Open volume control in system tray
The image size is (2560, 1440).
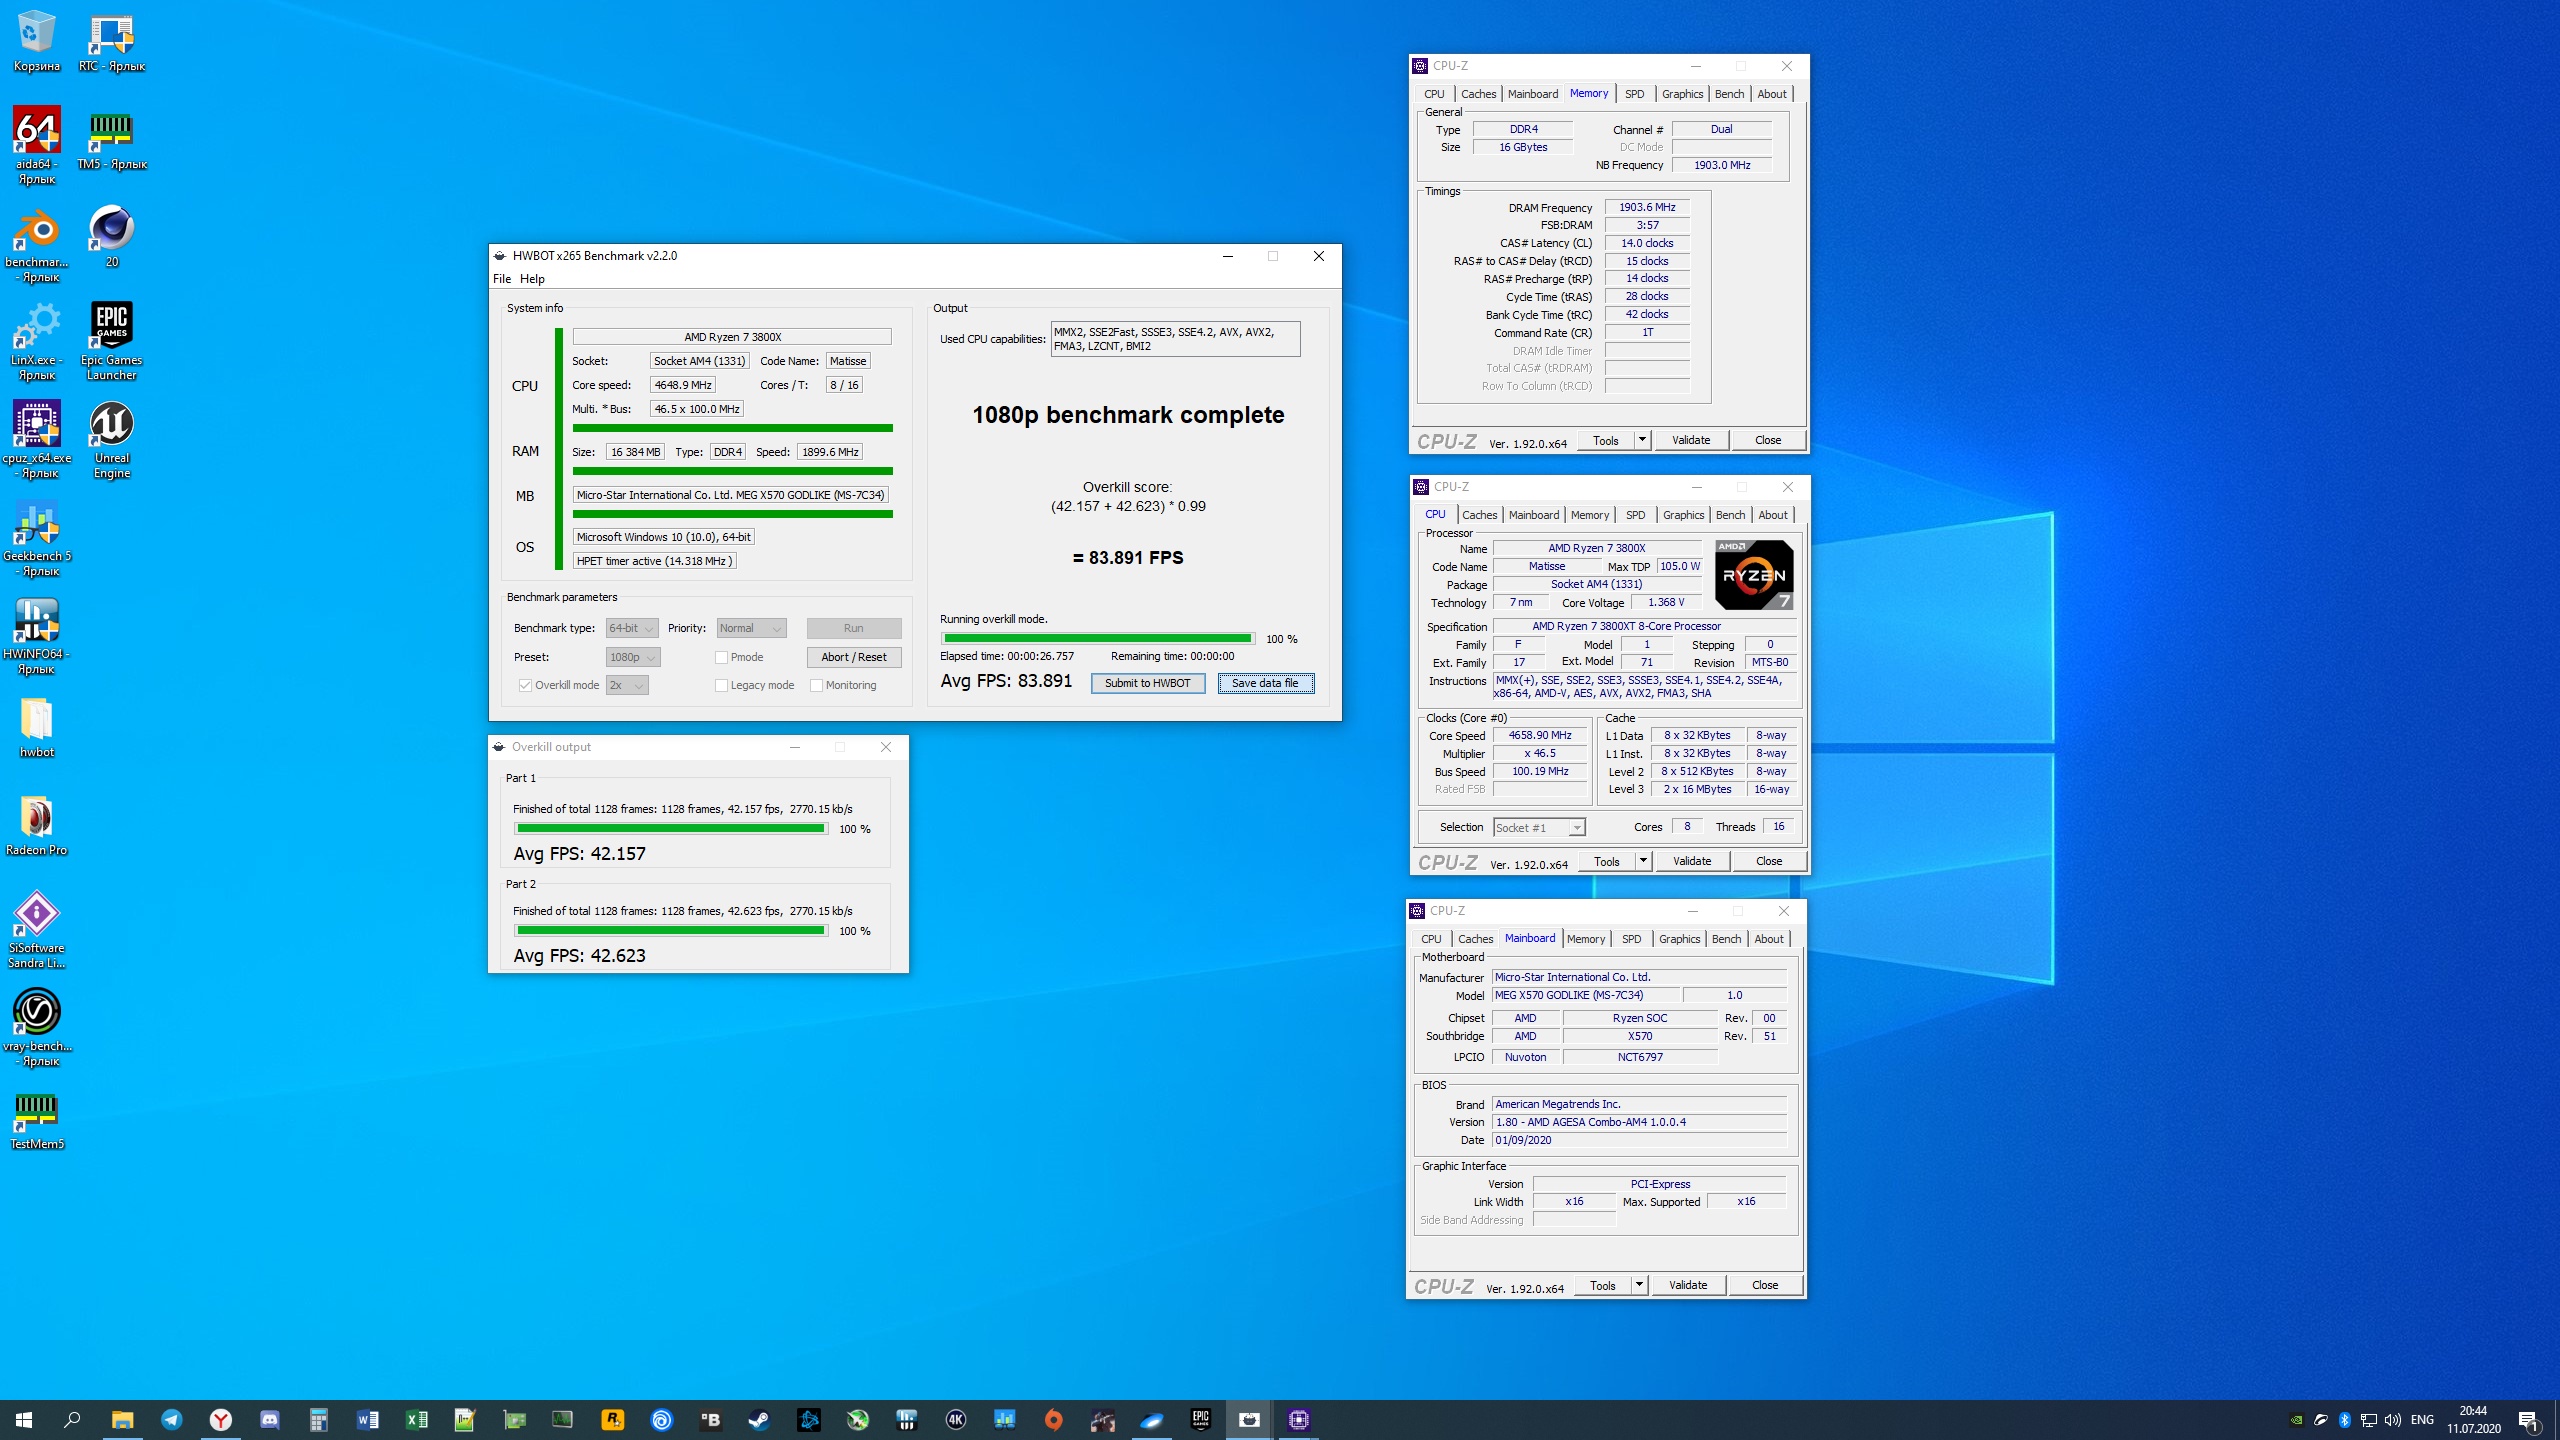pos(2392,1420)
